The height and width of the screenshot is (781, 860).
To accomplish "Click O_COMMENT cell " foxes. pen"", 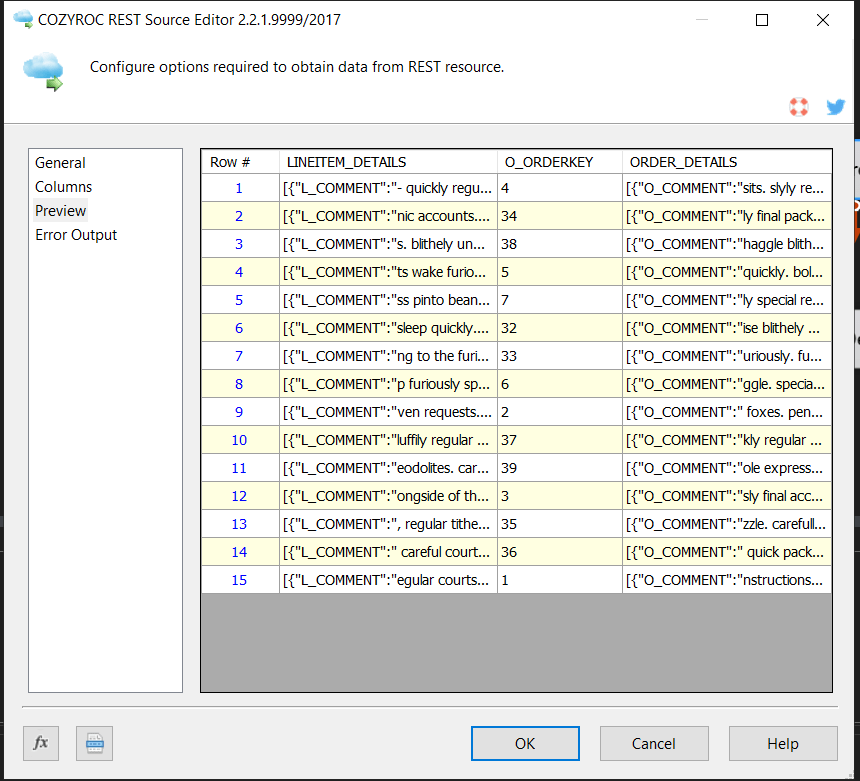I will [727, 412].
